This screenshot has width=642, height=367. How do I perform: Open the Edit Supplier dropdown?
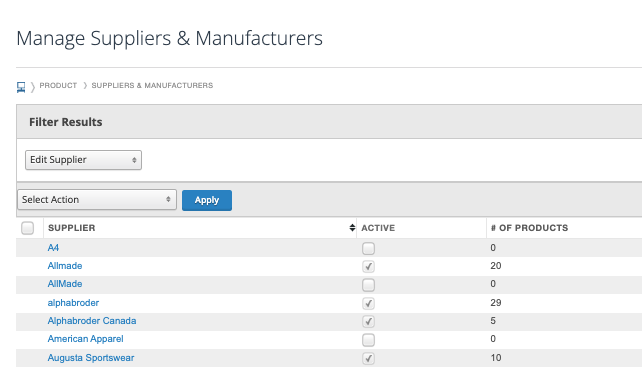(84, 160)
